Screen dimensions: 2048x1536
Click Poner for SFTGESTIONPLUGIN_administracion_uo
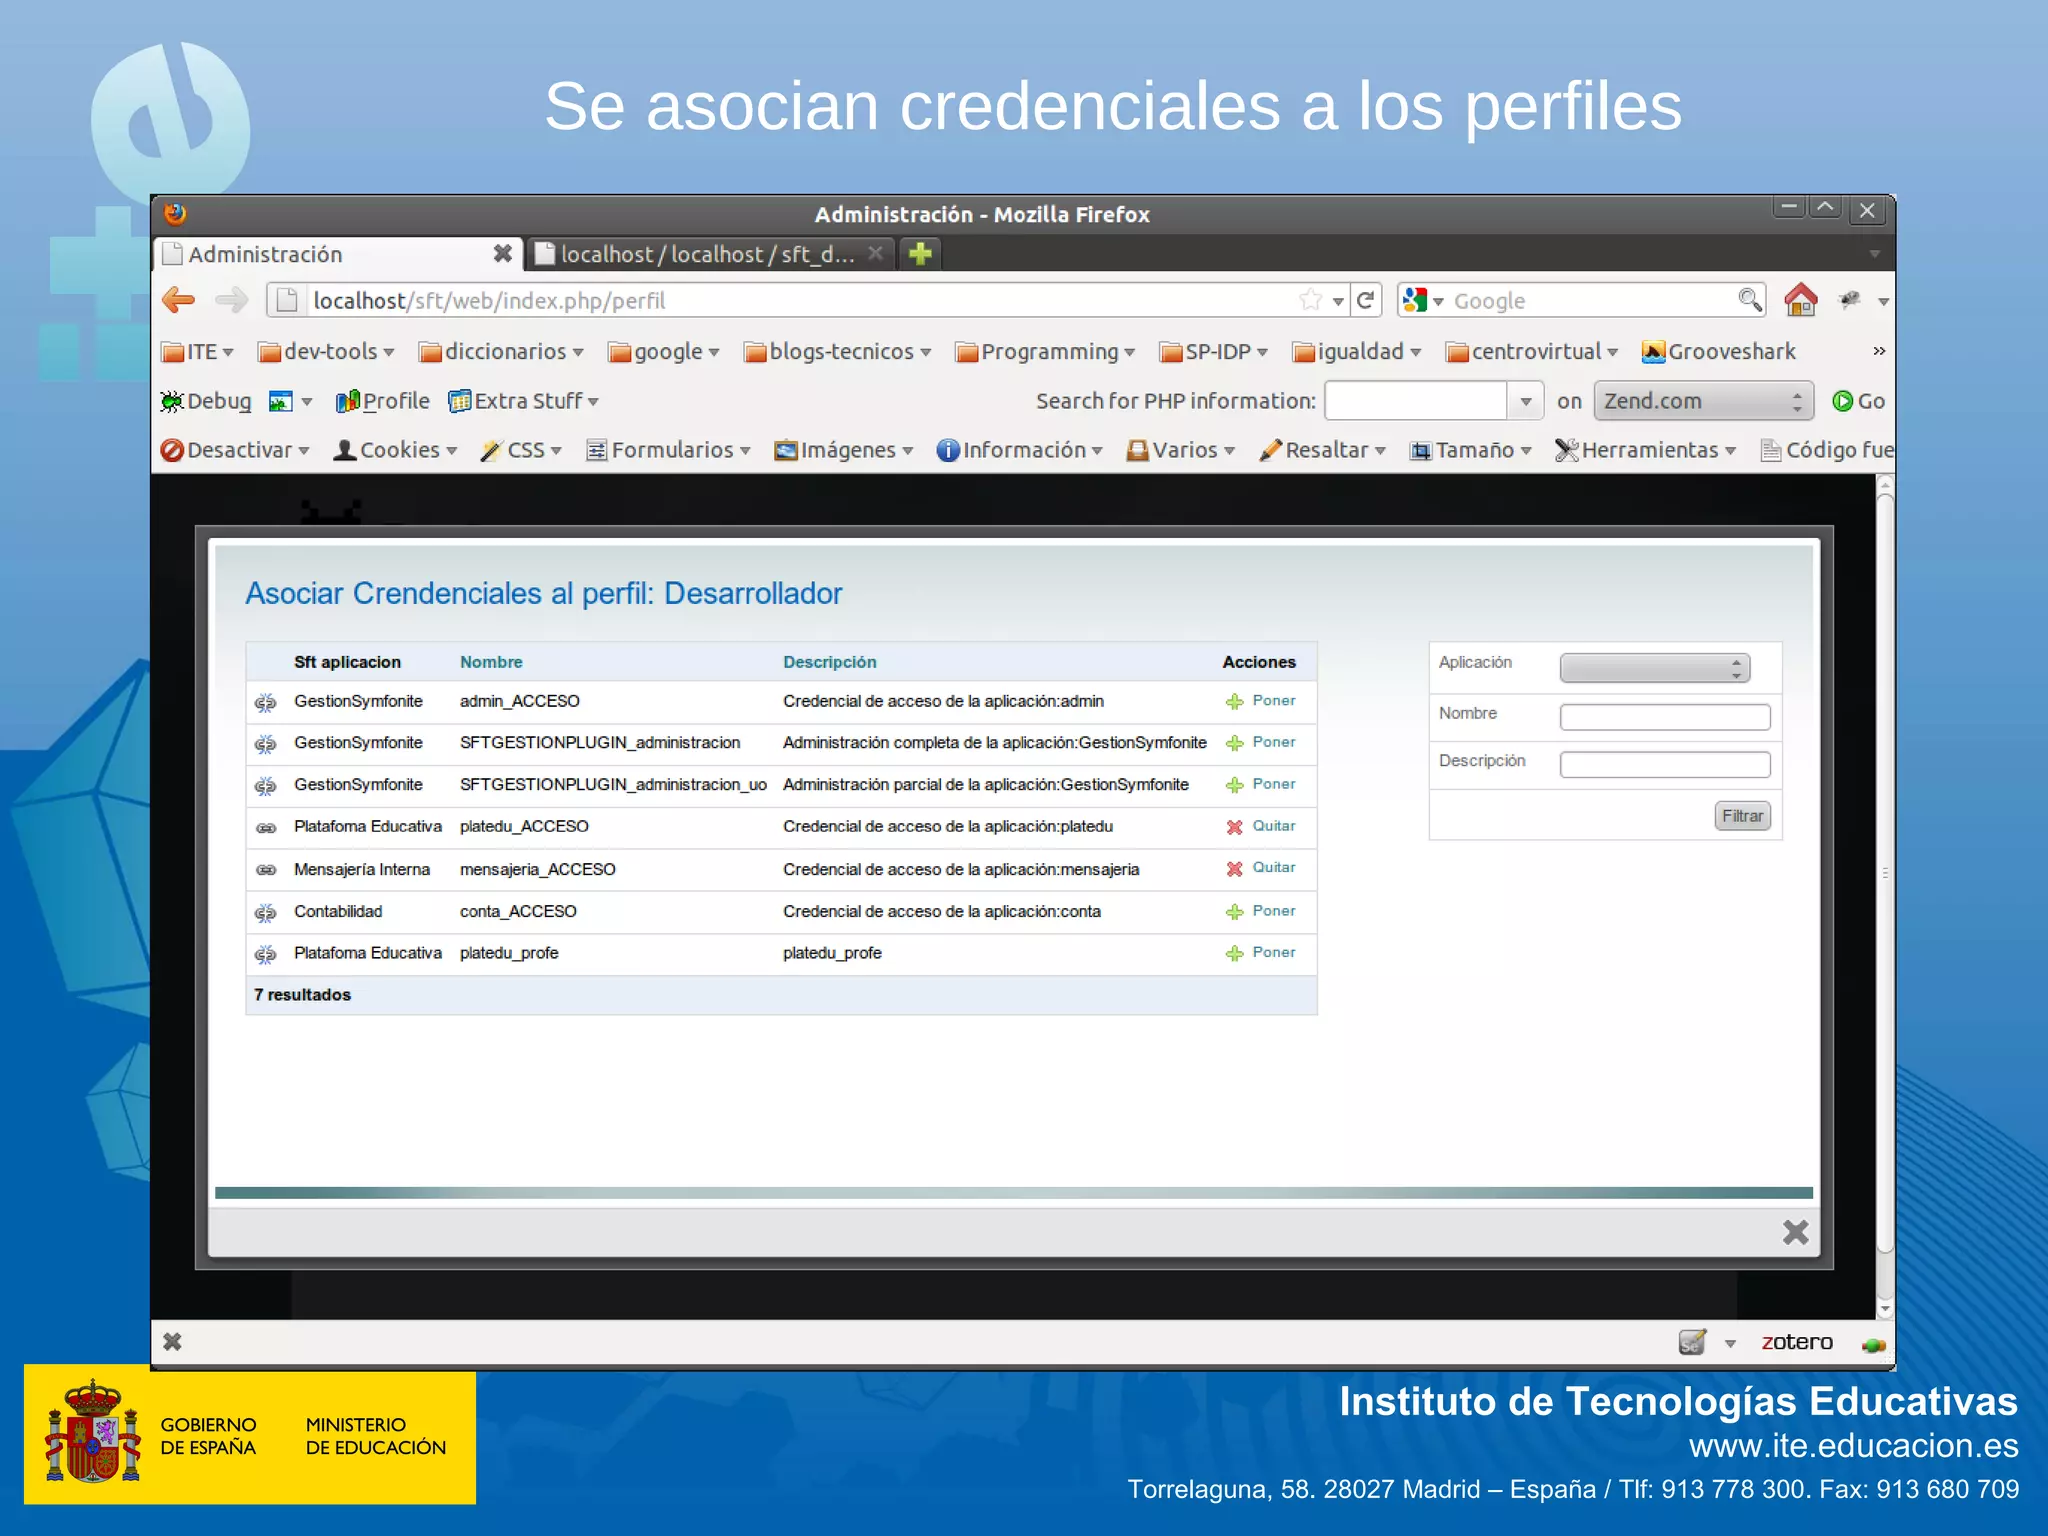coord(1261,784)
